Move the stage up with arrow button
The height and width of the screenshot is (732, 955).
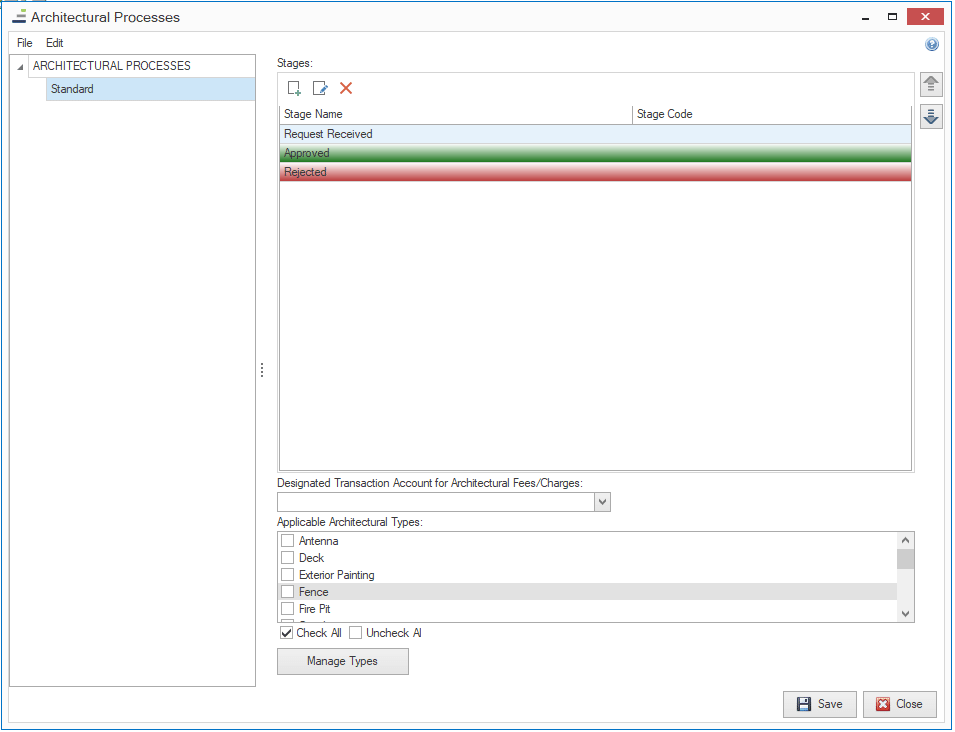click(x=931, y=84)
